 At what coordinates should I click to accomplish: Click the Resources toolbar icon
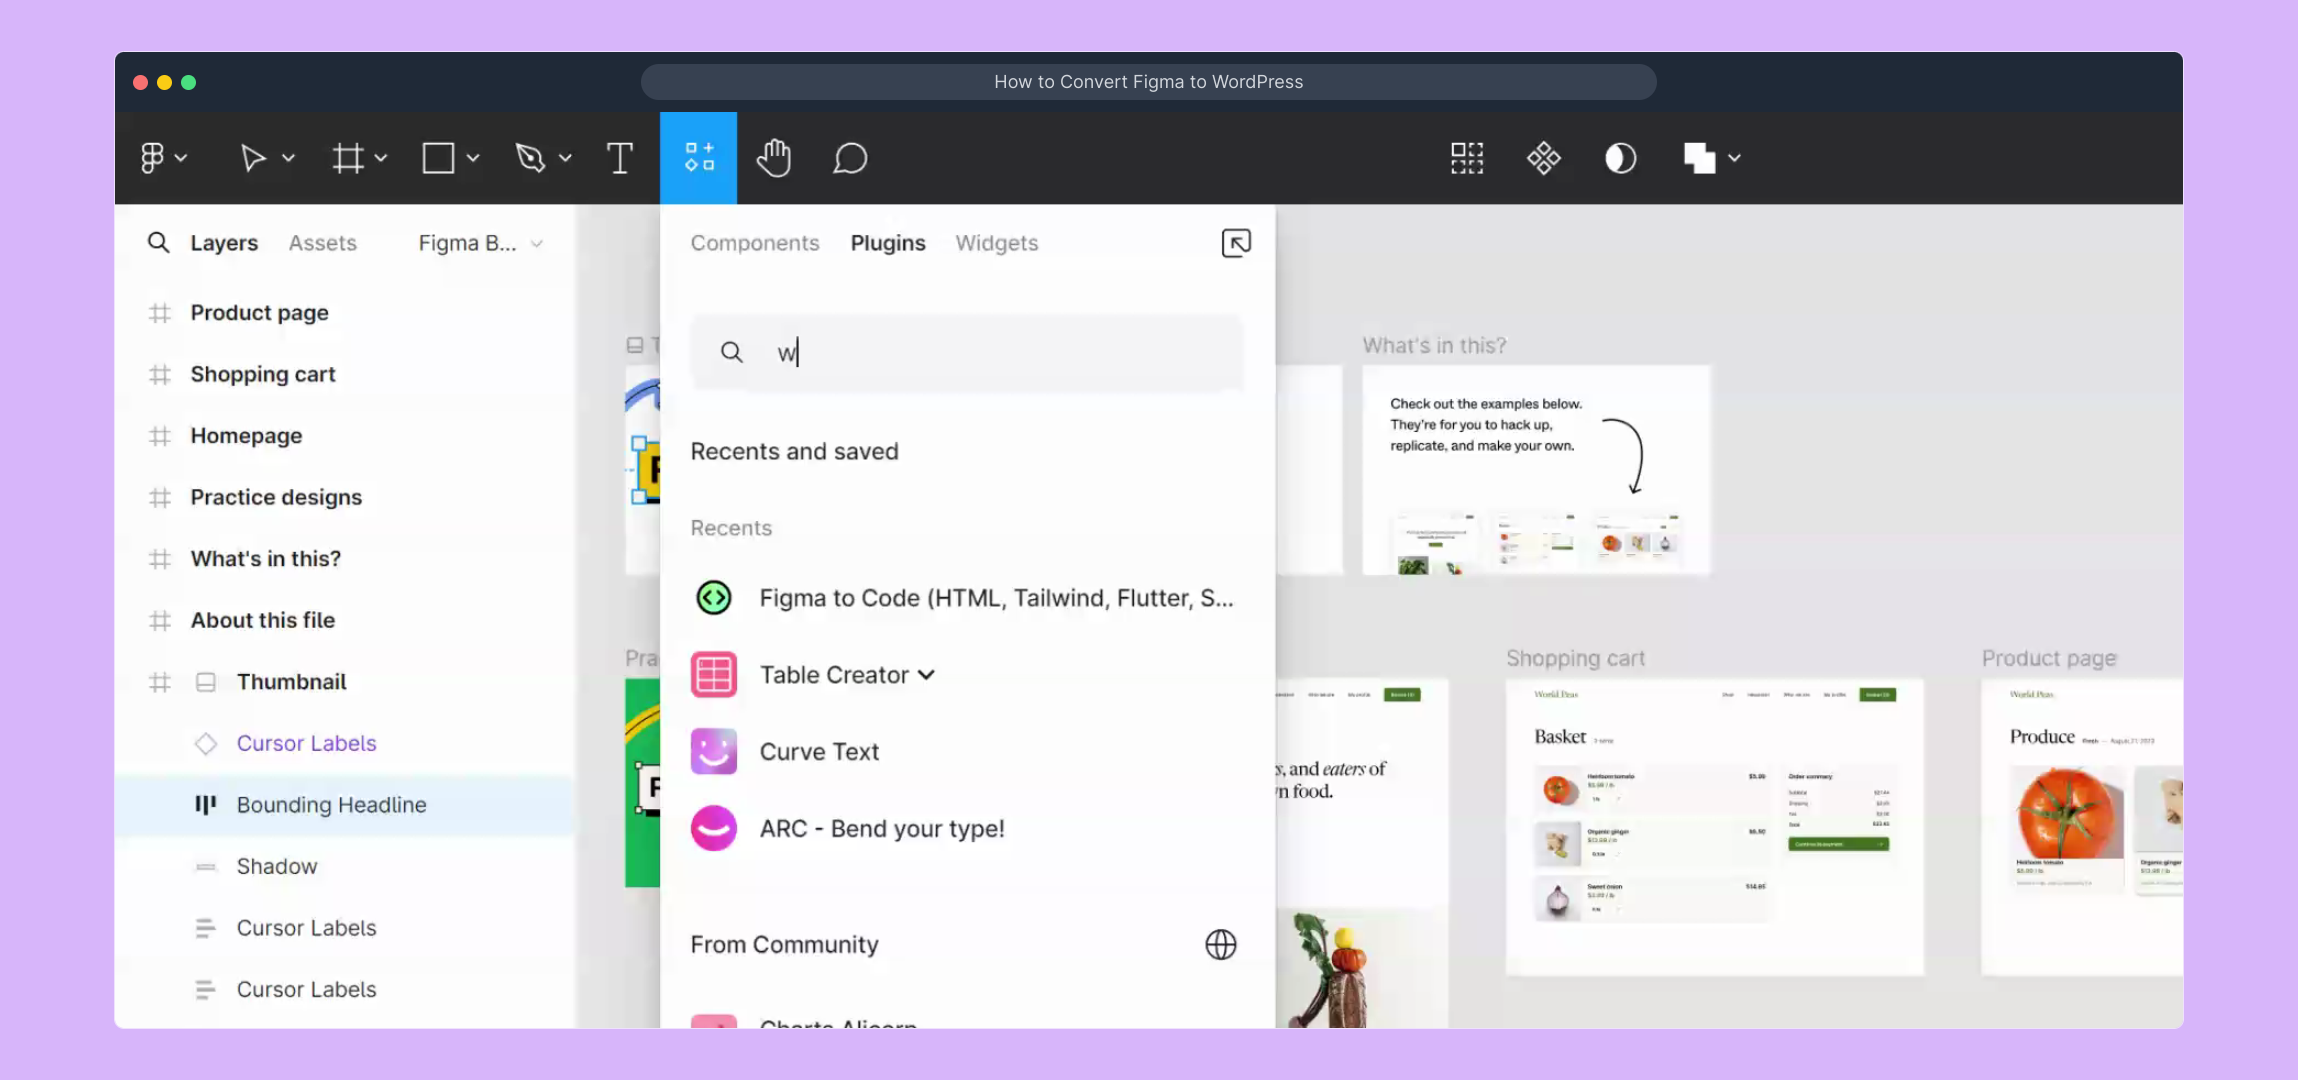pyautogui.click(x=698, y=158)
